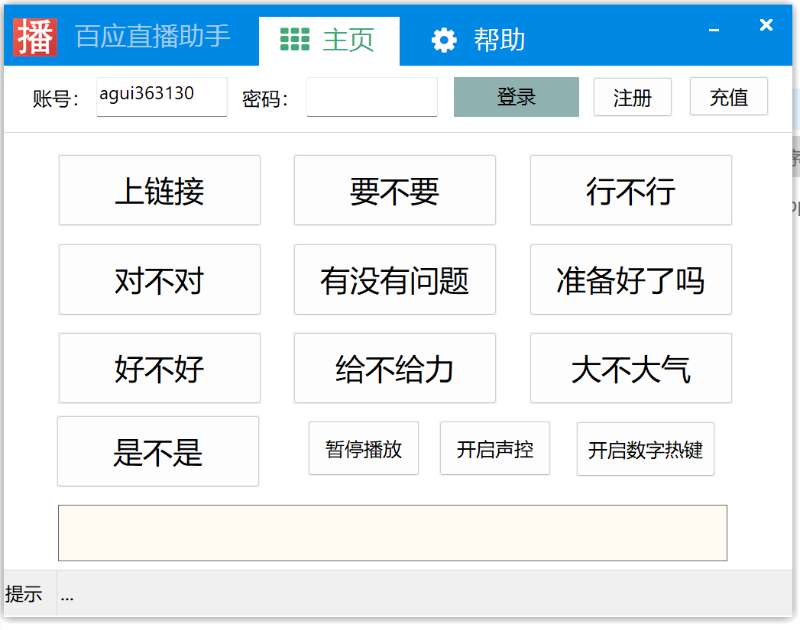The width and height of the screenshot is (800, 630).
Task: Play the 好不好 sound
Action: pyautogui.click(x=160, y=369)
